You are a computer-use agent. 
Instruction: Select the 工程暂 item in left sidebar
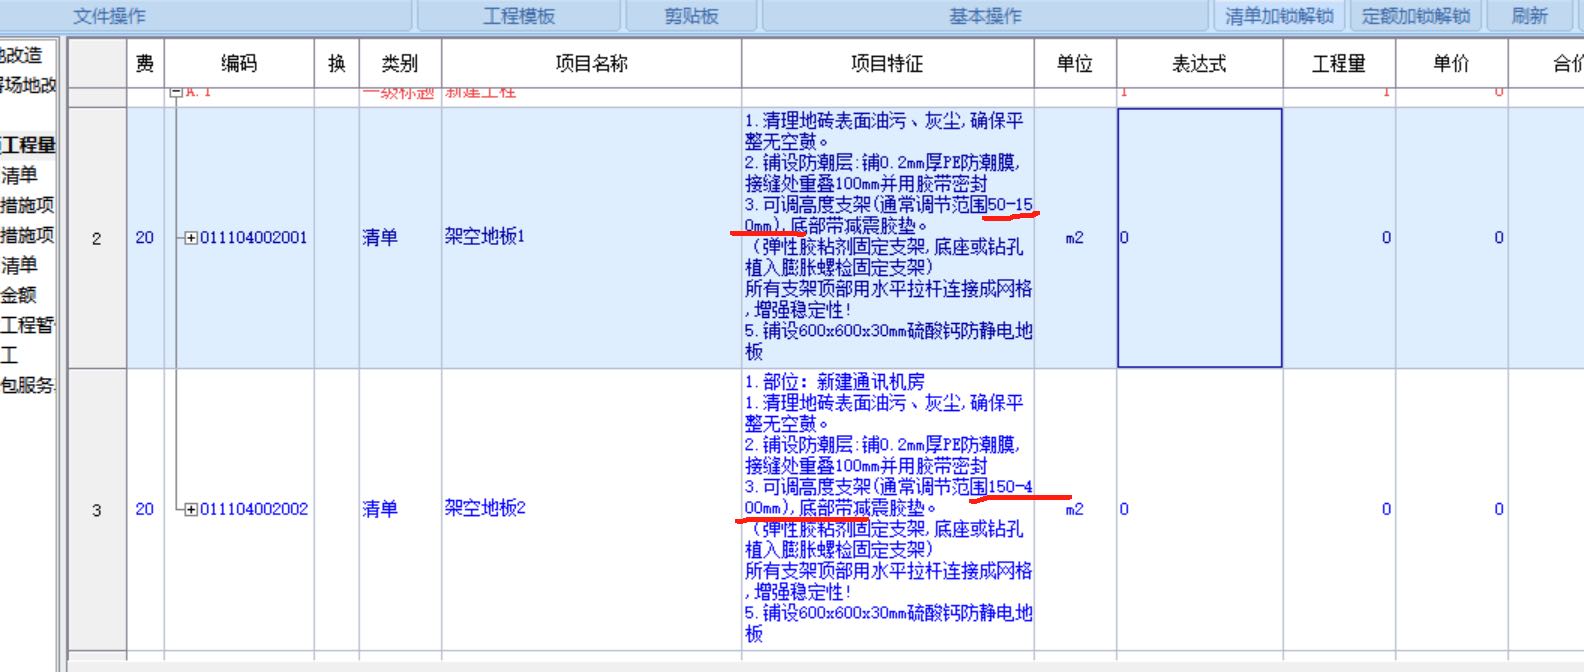point(28,325)
